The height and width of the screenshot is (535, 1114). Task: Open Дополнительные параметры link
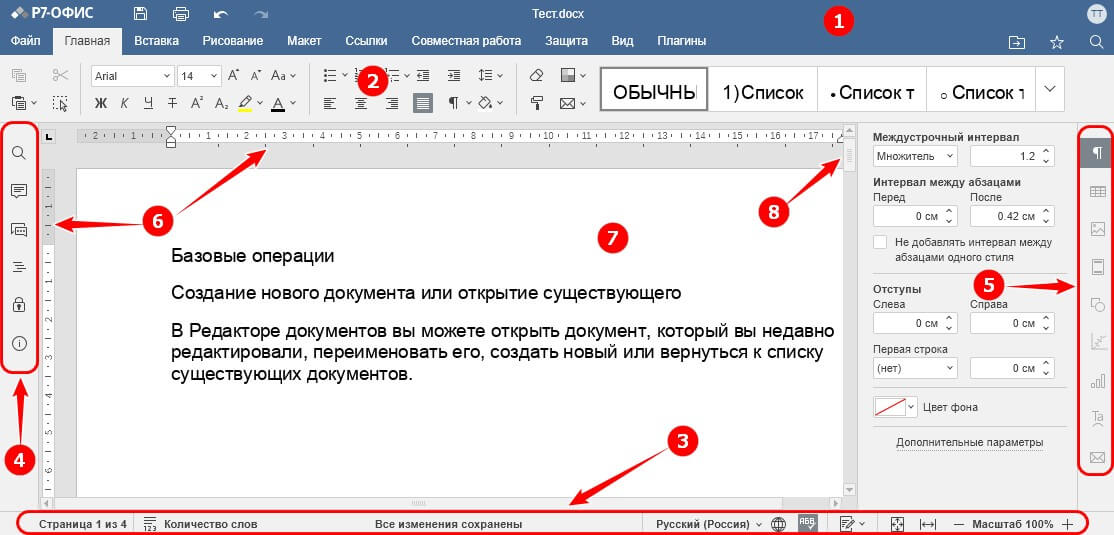pyautogui.click(x=969, y=443)
